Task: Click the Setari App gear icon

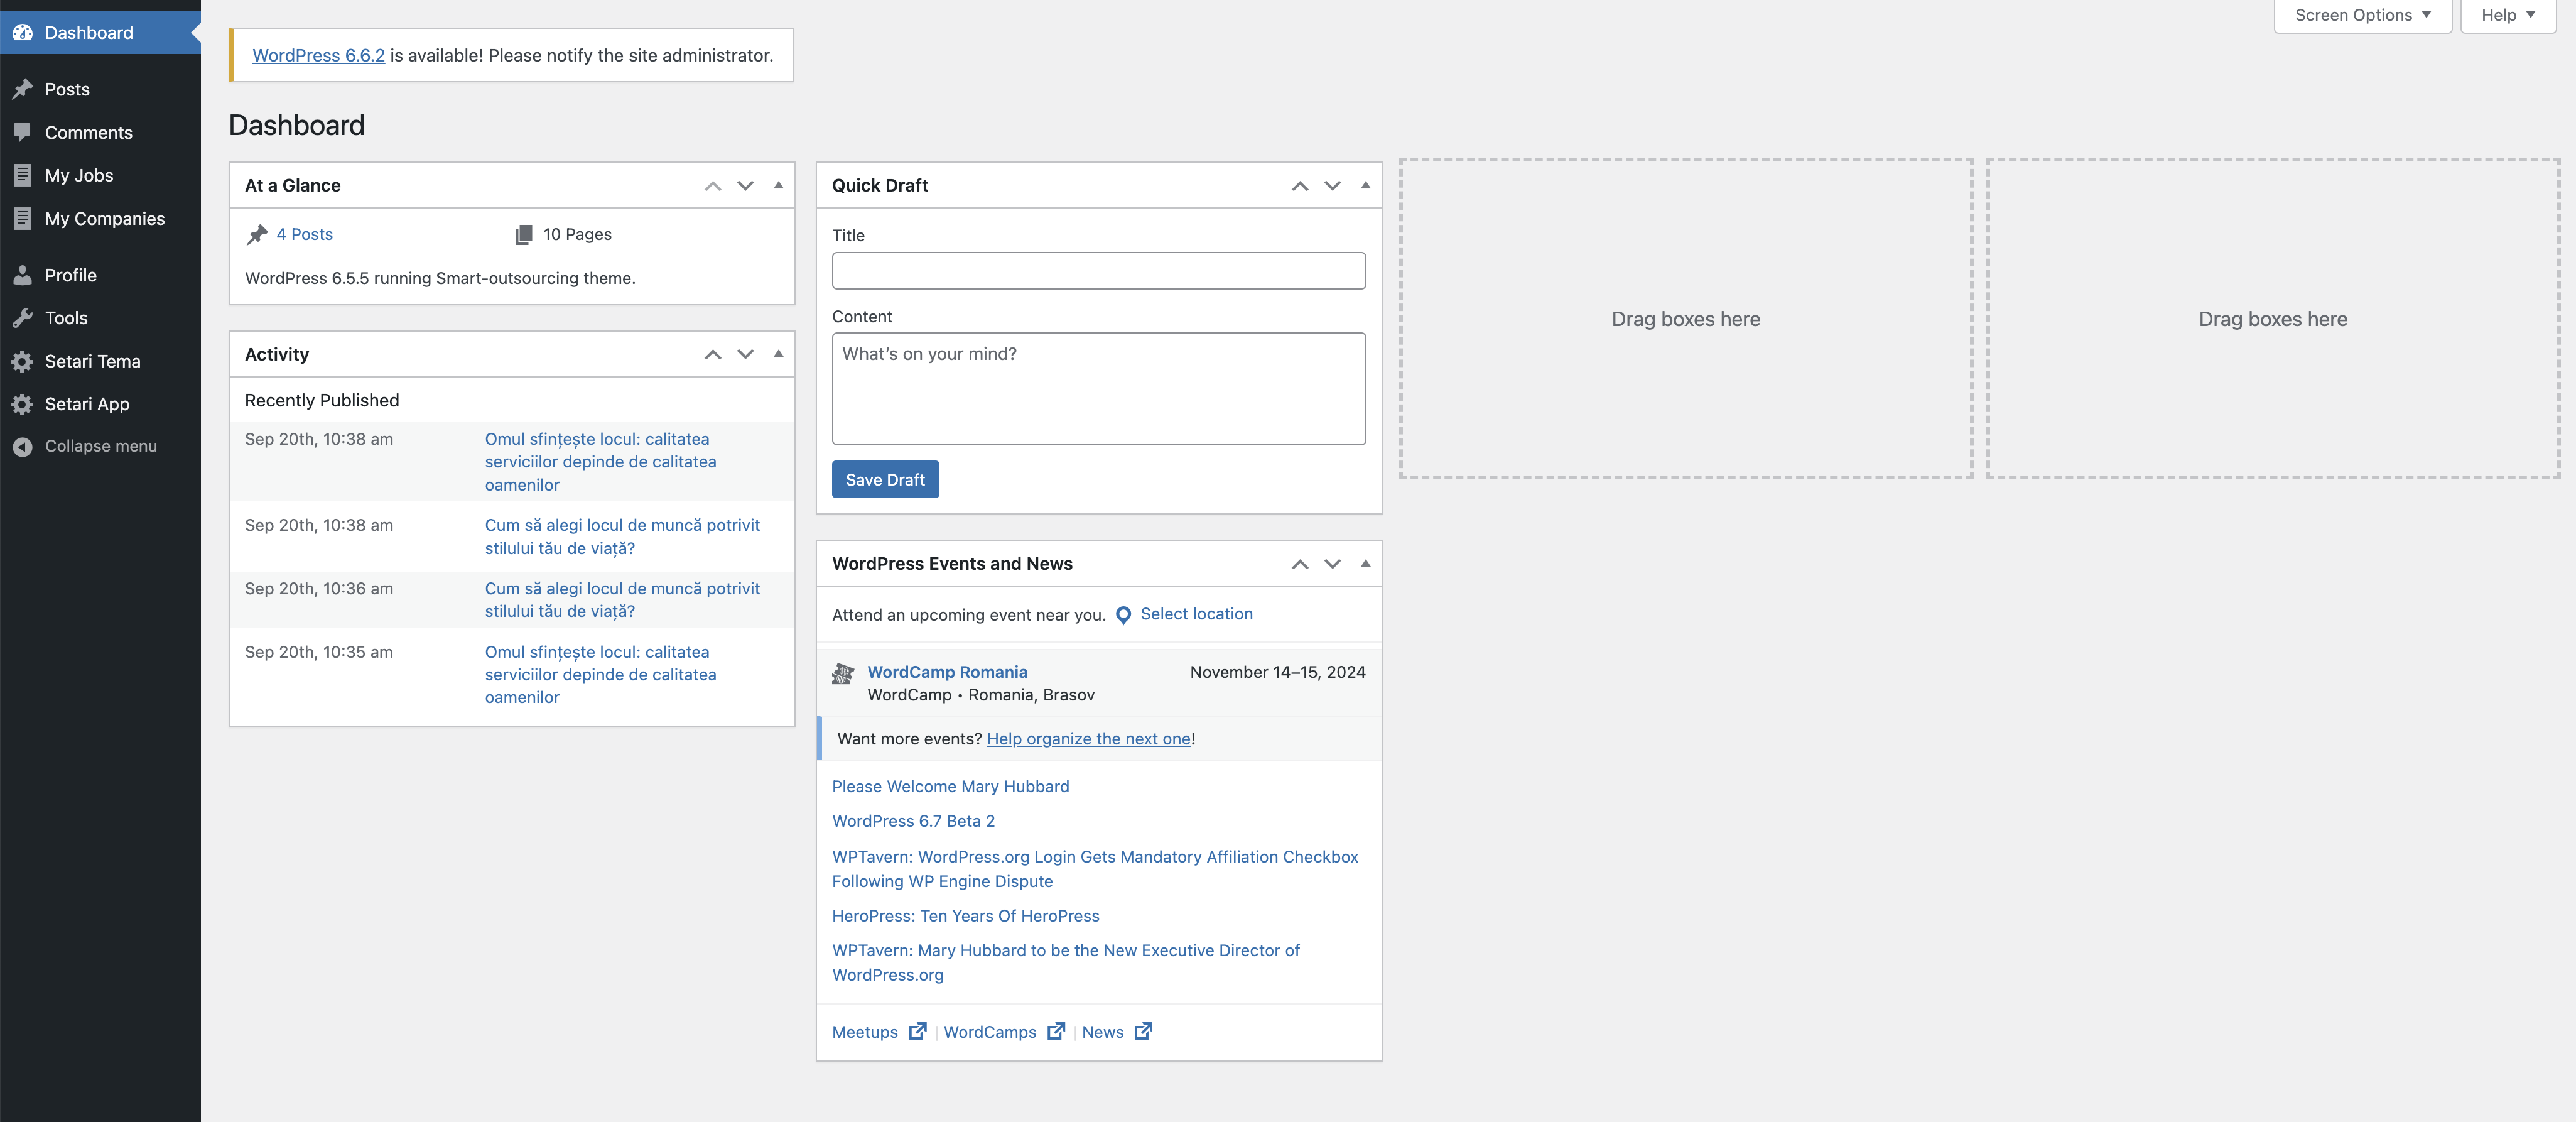Action: (22, 404)
